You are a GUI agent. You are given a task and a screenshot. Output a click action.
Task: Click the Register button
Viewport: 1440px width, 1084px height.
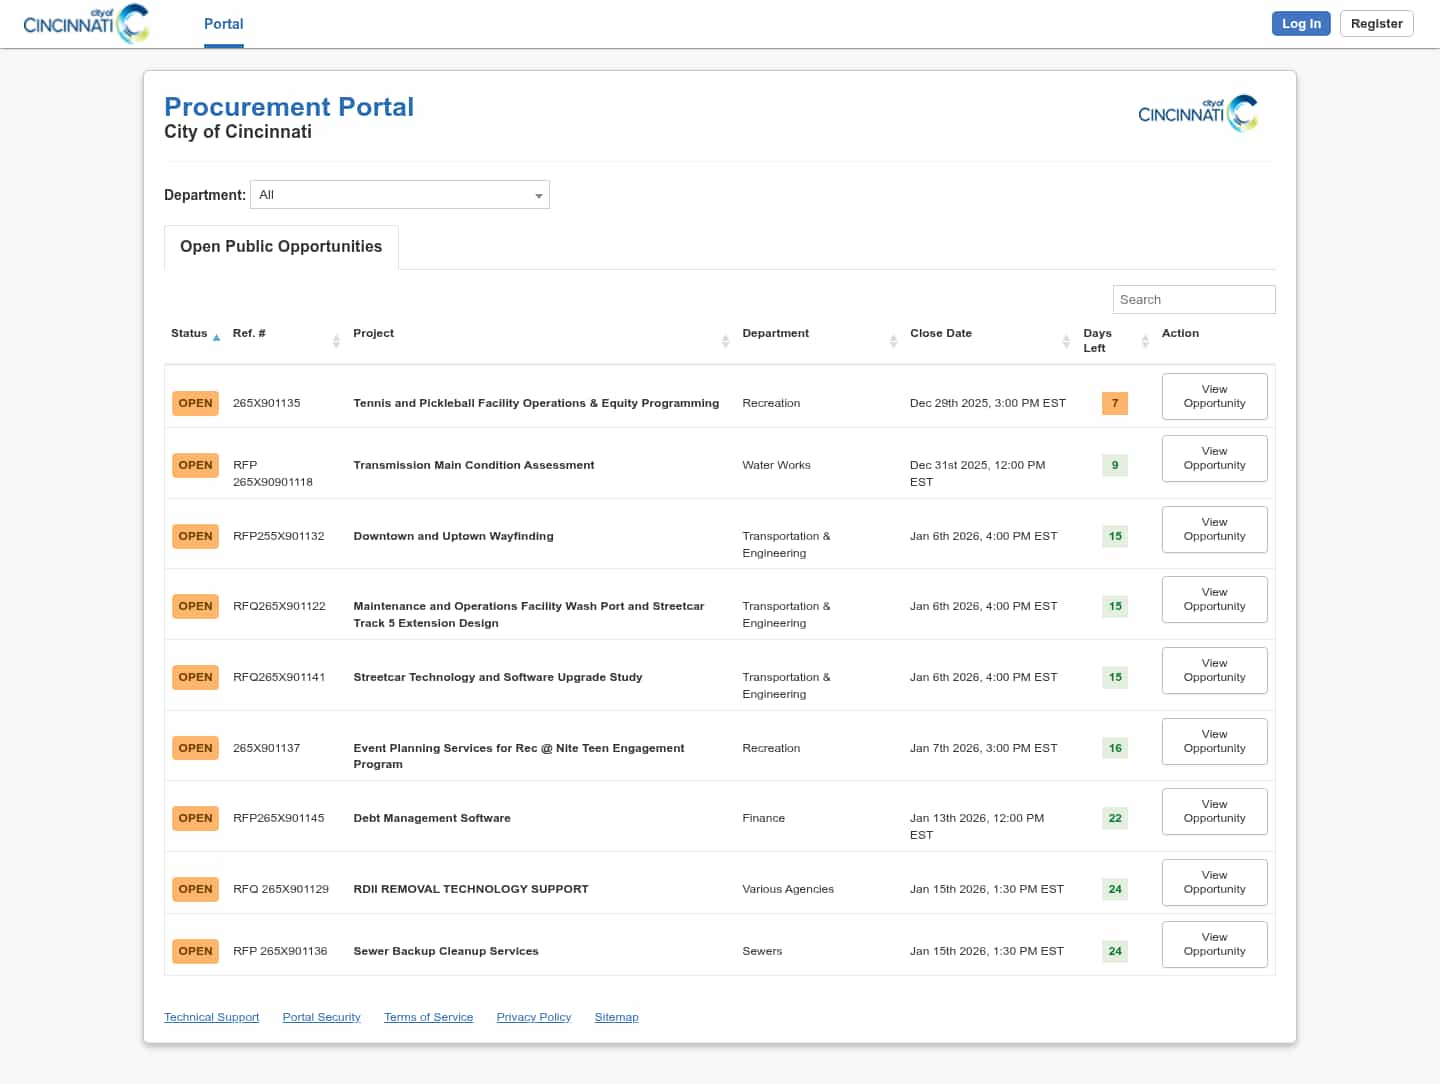(x=1376, y=24)
